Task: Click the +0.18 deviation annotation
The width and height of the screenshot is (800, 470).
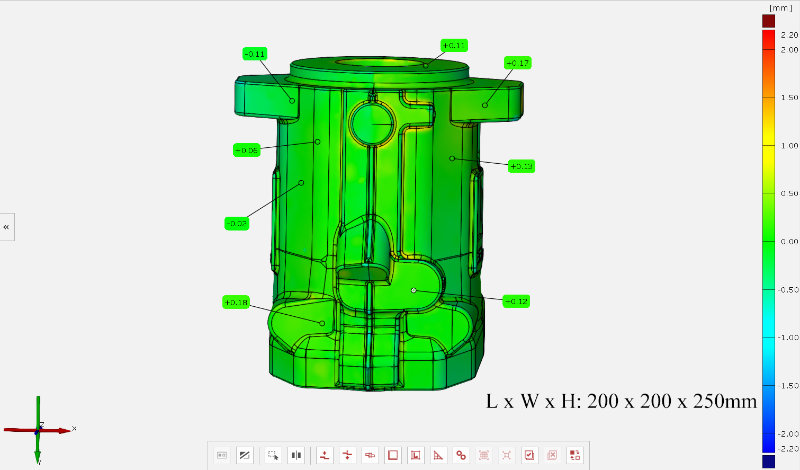Action: pyautogui.click(x=235, y=302)
